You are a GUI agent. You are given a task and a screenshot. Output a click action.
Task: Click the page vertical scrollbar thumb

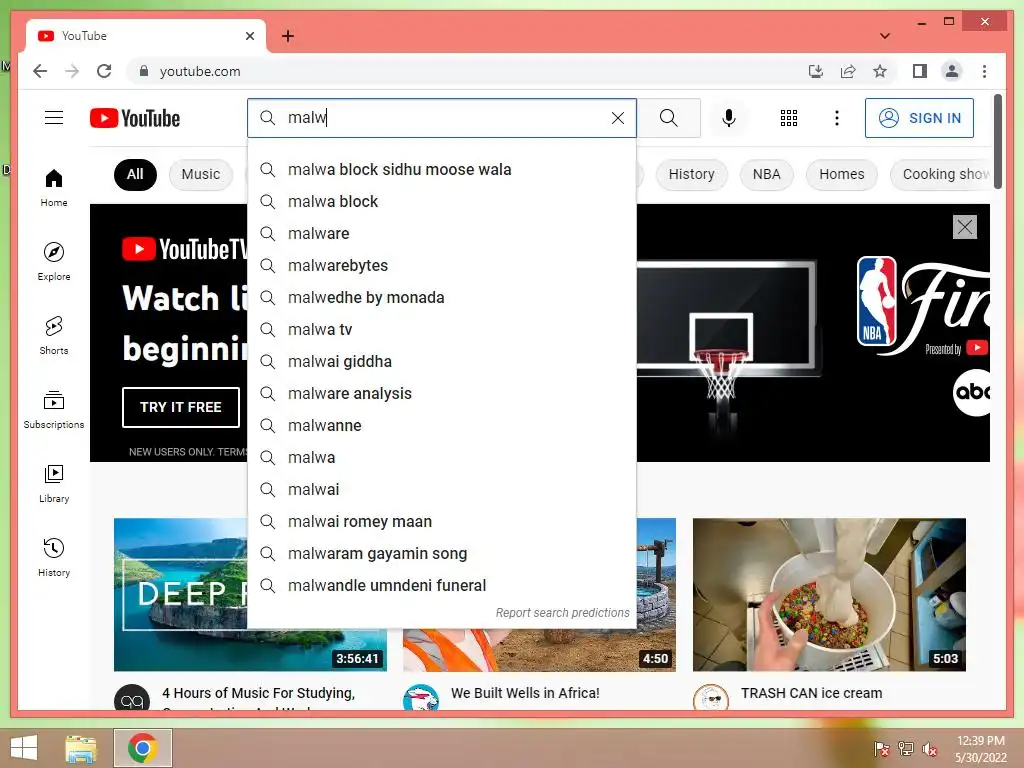coord(997,141)
